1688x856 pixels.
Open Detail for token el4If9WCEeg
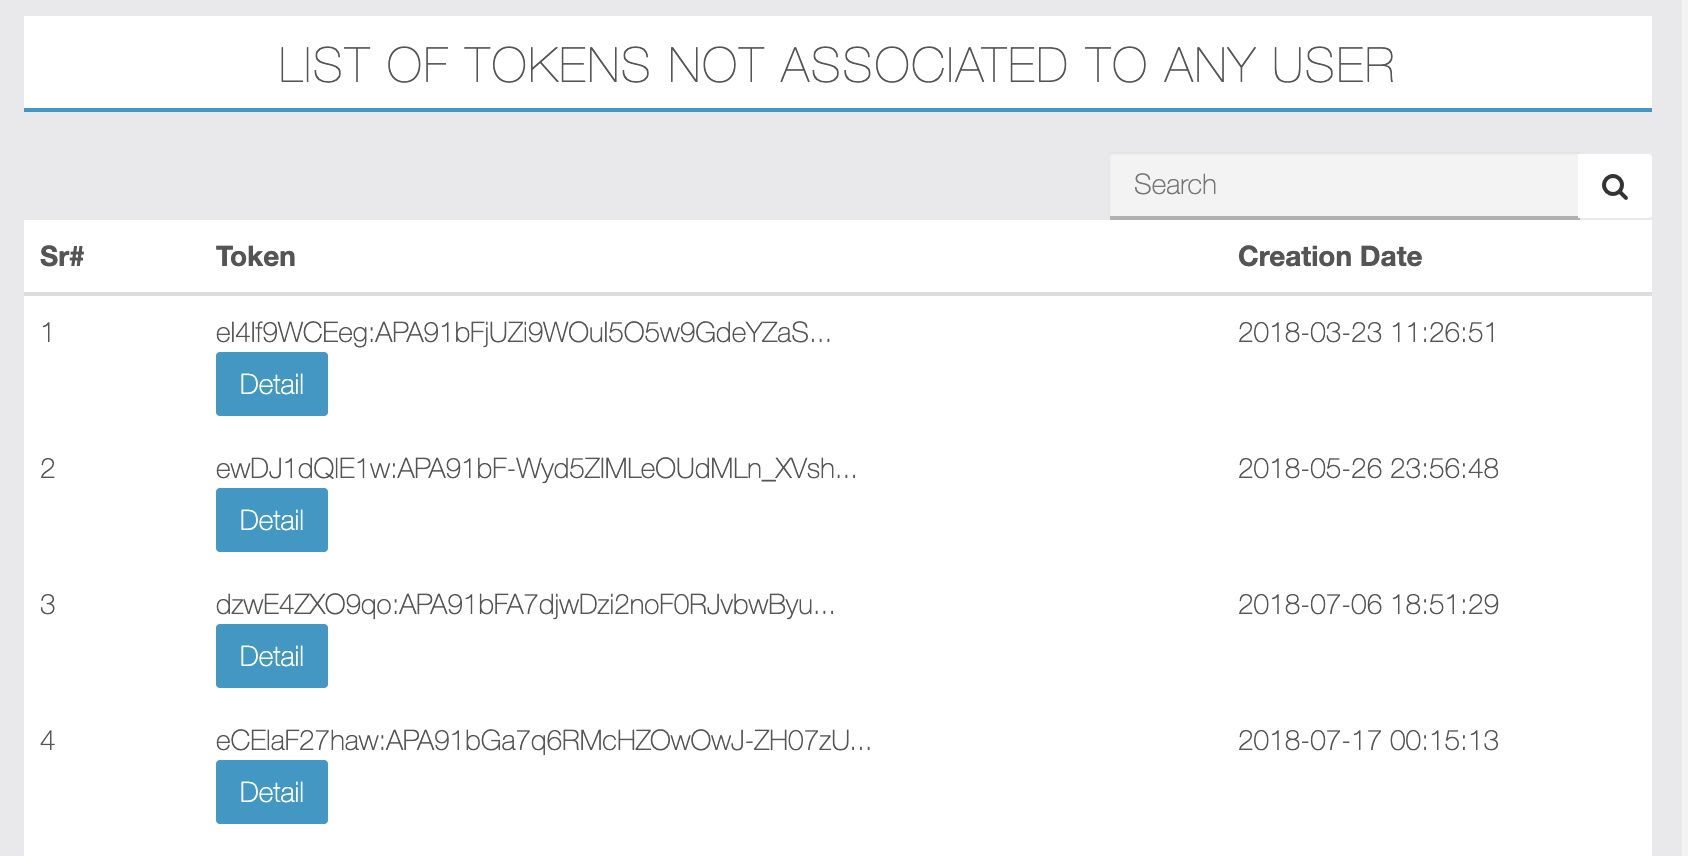(x=272, y=384)
